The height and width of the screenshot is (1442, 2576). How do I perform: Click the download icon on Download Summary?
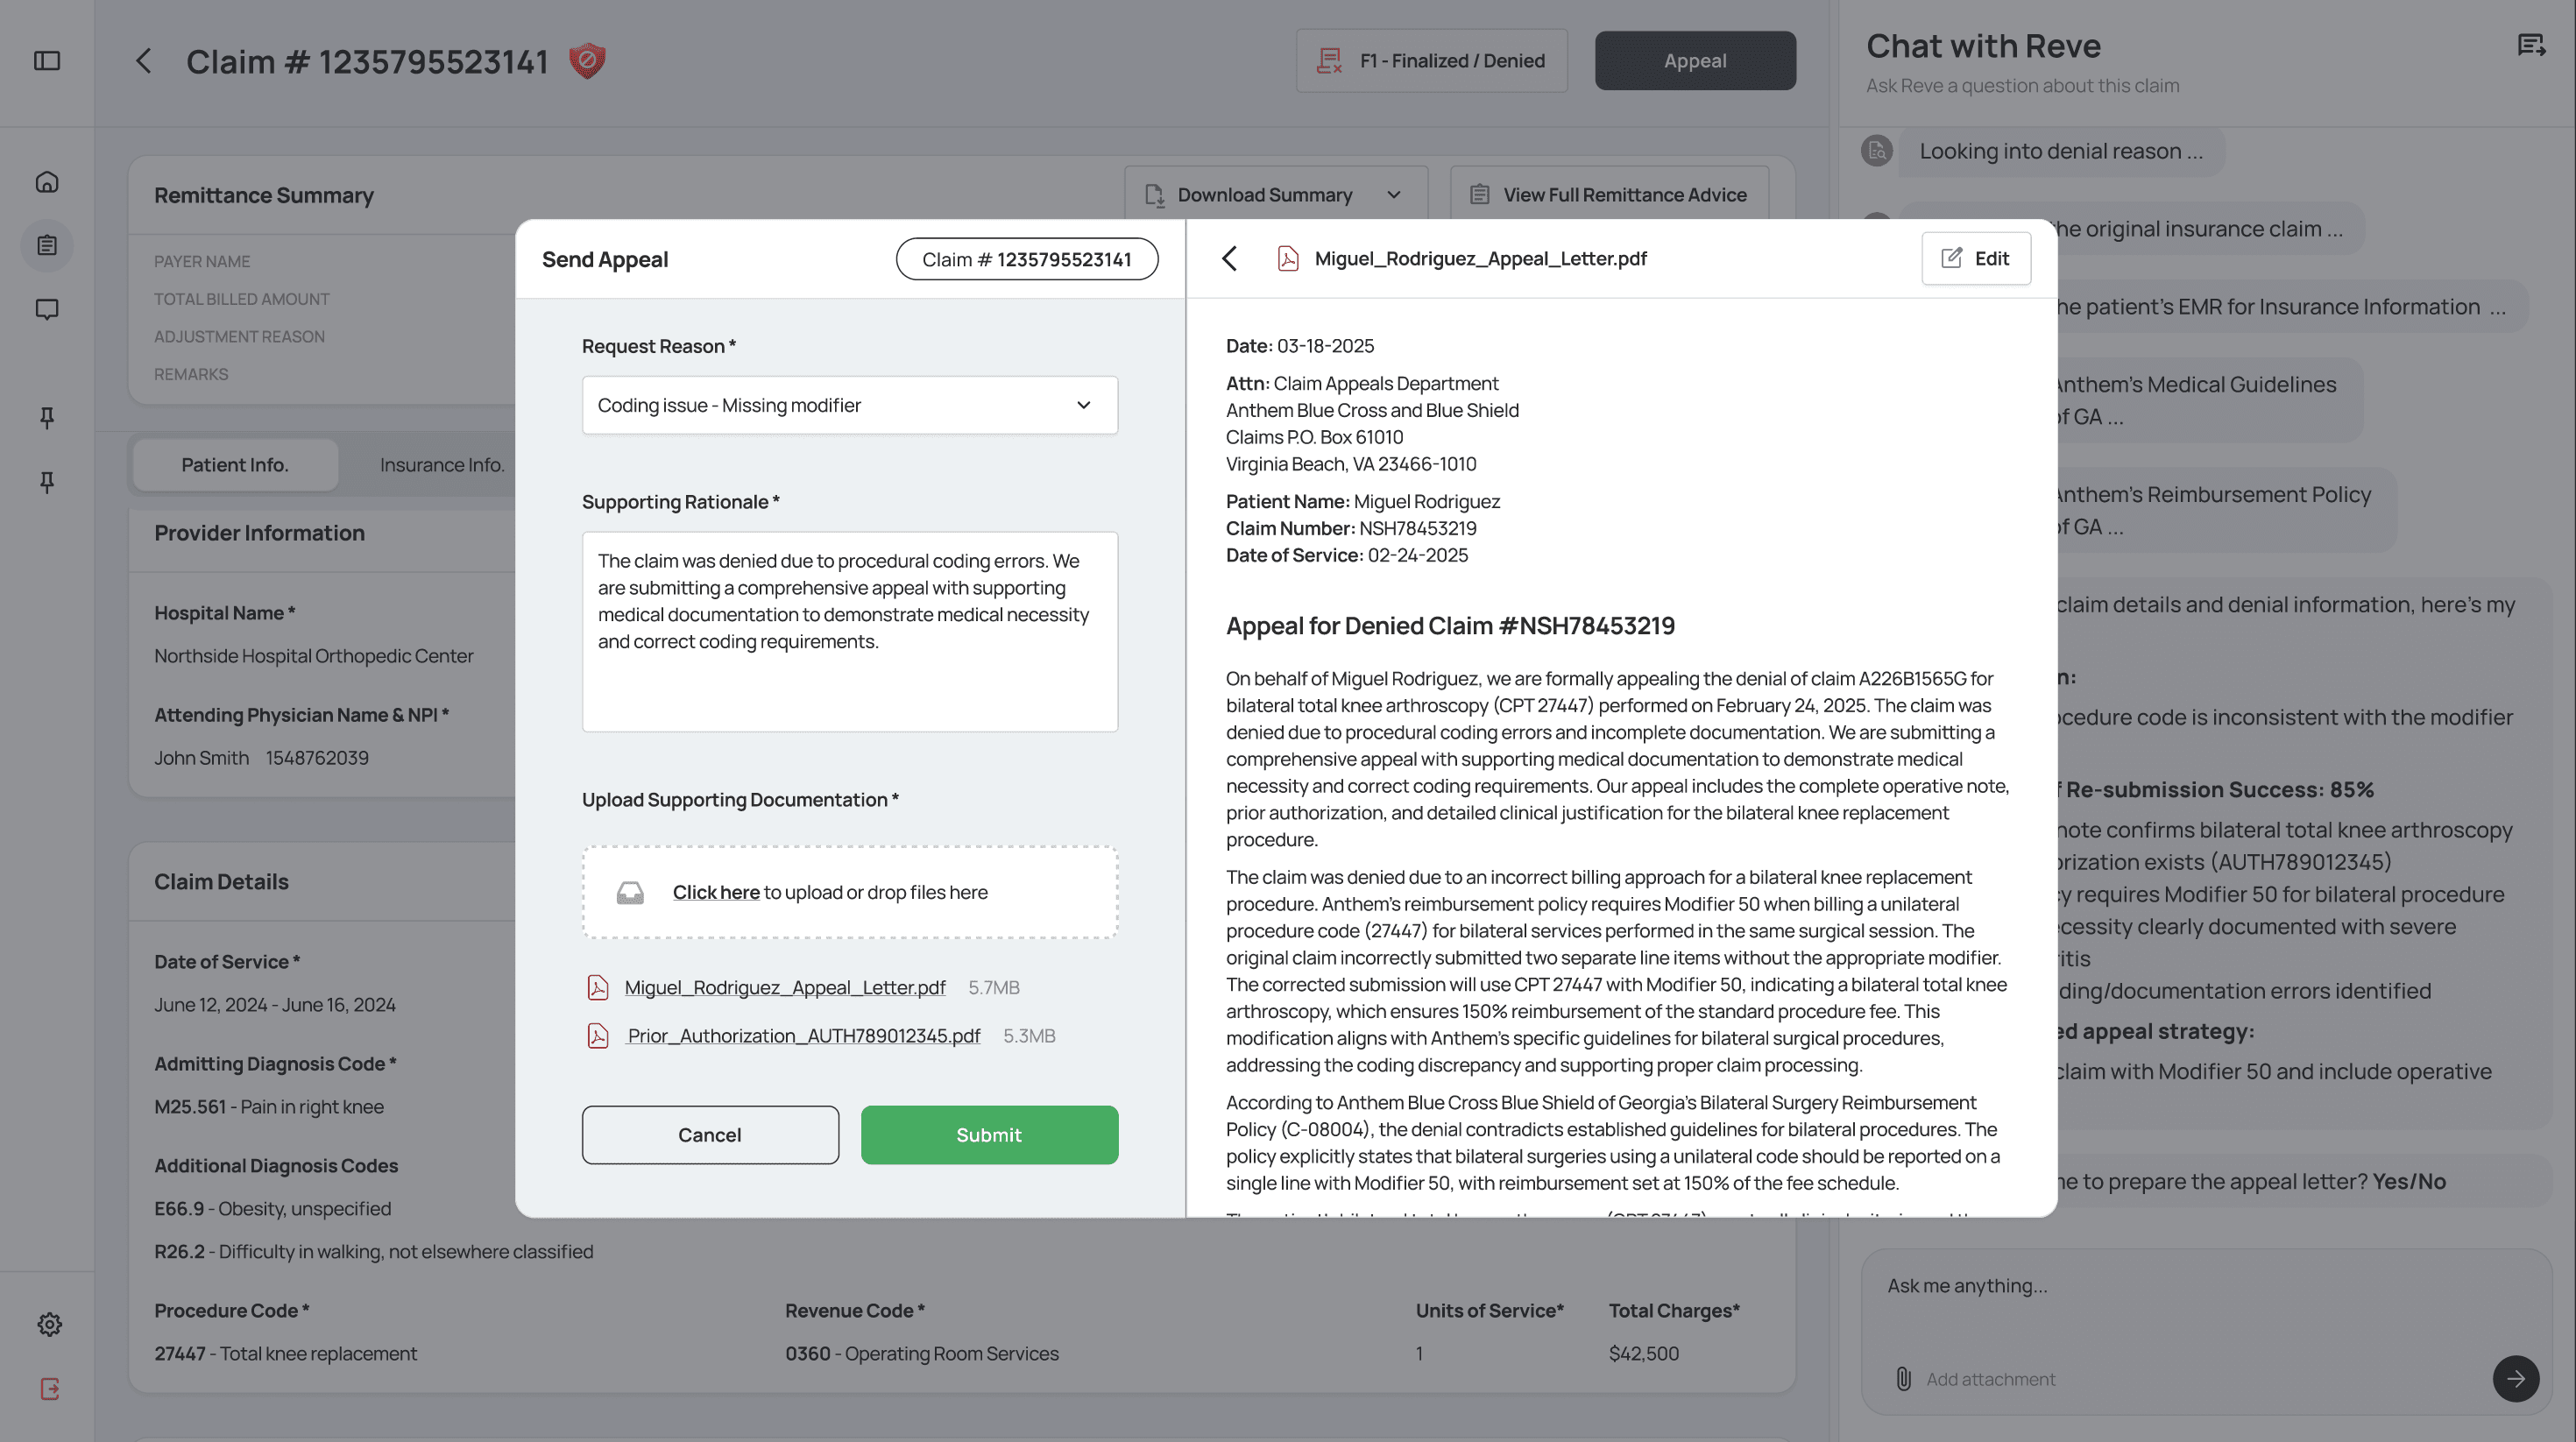1154,194
